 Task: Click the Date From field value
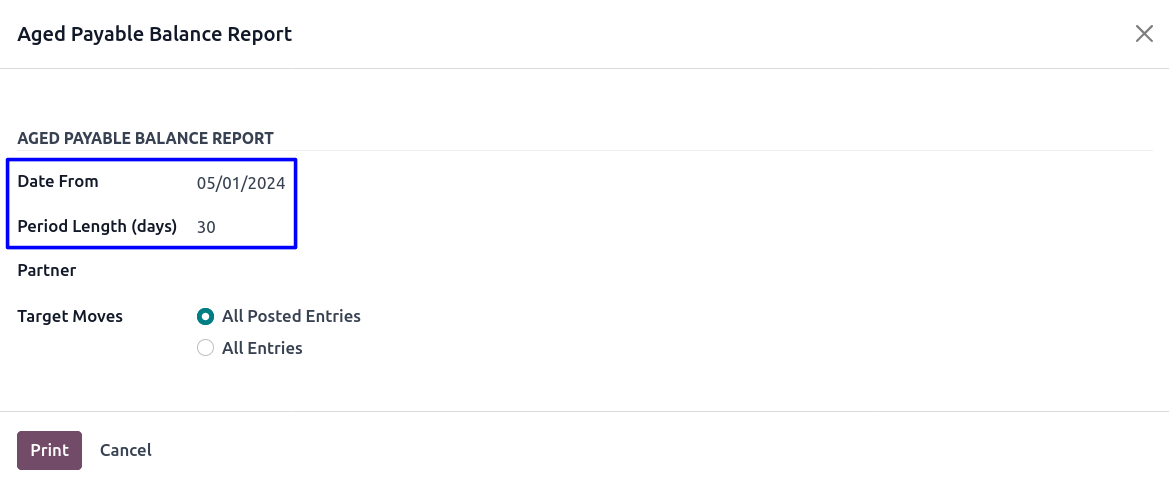[x=241, y=183]
